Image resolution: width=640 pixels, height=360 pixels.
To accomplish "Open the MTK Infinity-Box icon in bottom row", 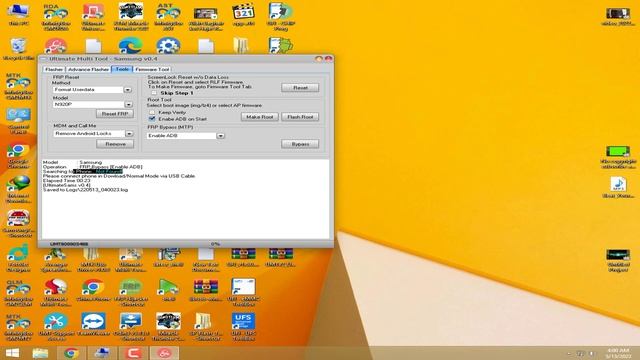I will tap(18, 328).
